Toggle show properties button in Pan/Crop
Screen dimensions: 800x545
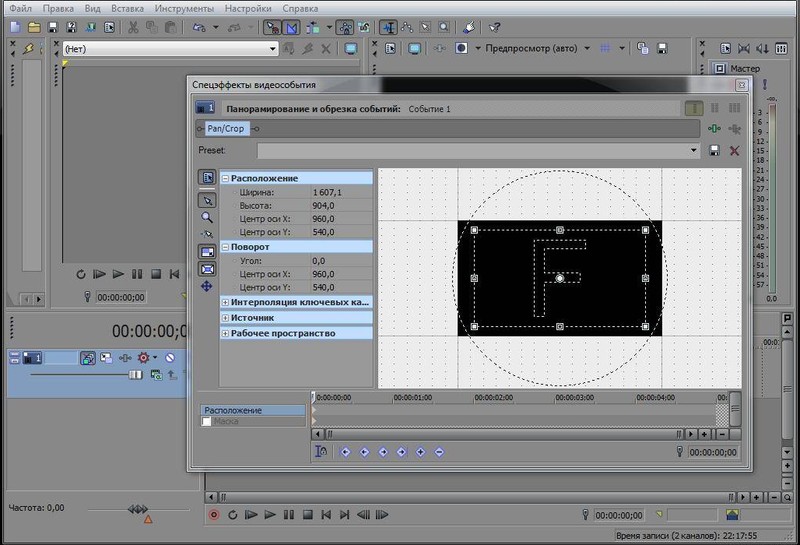[x=207, y=177]
